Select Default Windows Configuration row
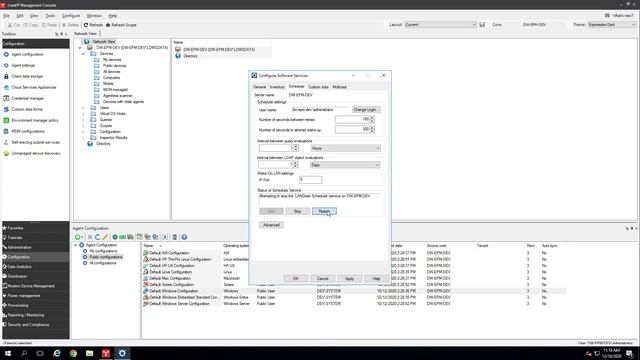Image resolution: width=640 pixels, height=360 pixels. pyautogui.click(x=354, y=291)
